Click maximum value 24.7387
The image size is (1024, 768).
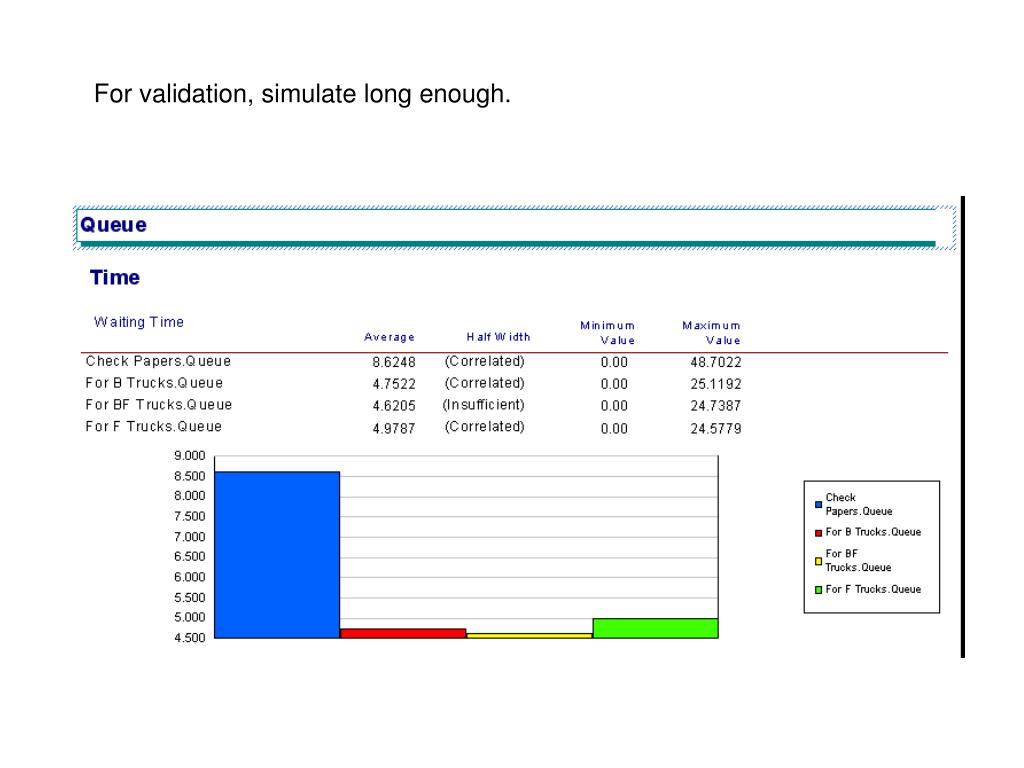click(716, 406)
